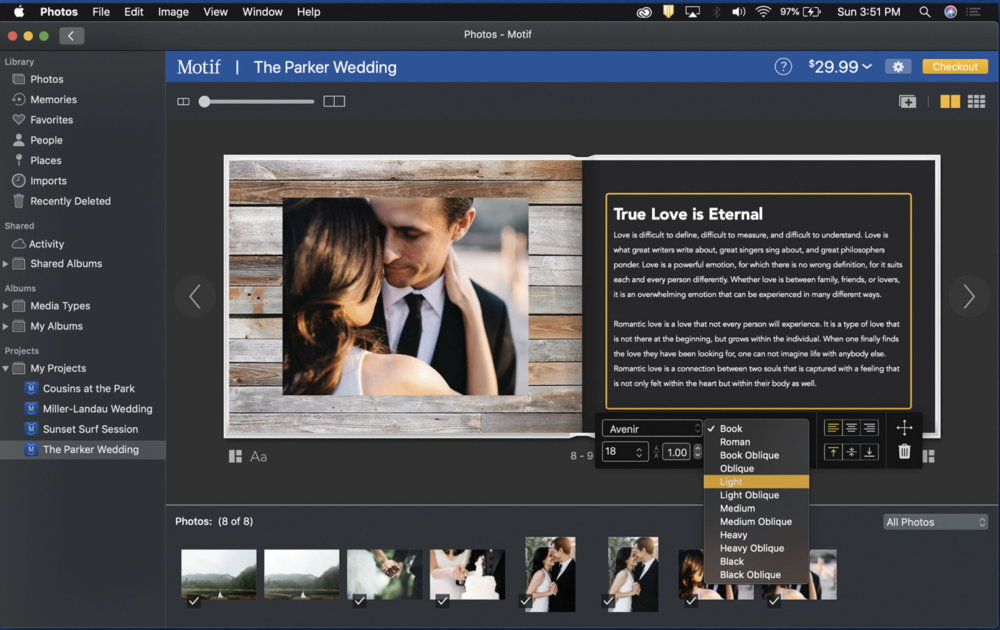Switch to grid view of all pages
This screenshot has height=630, width=1000.
976,102
